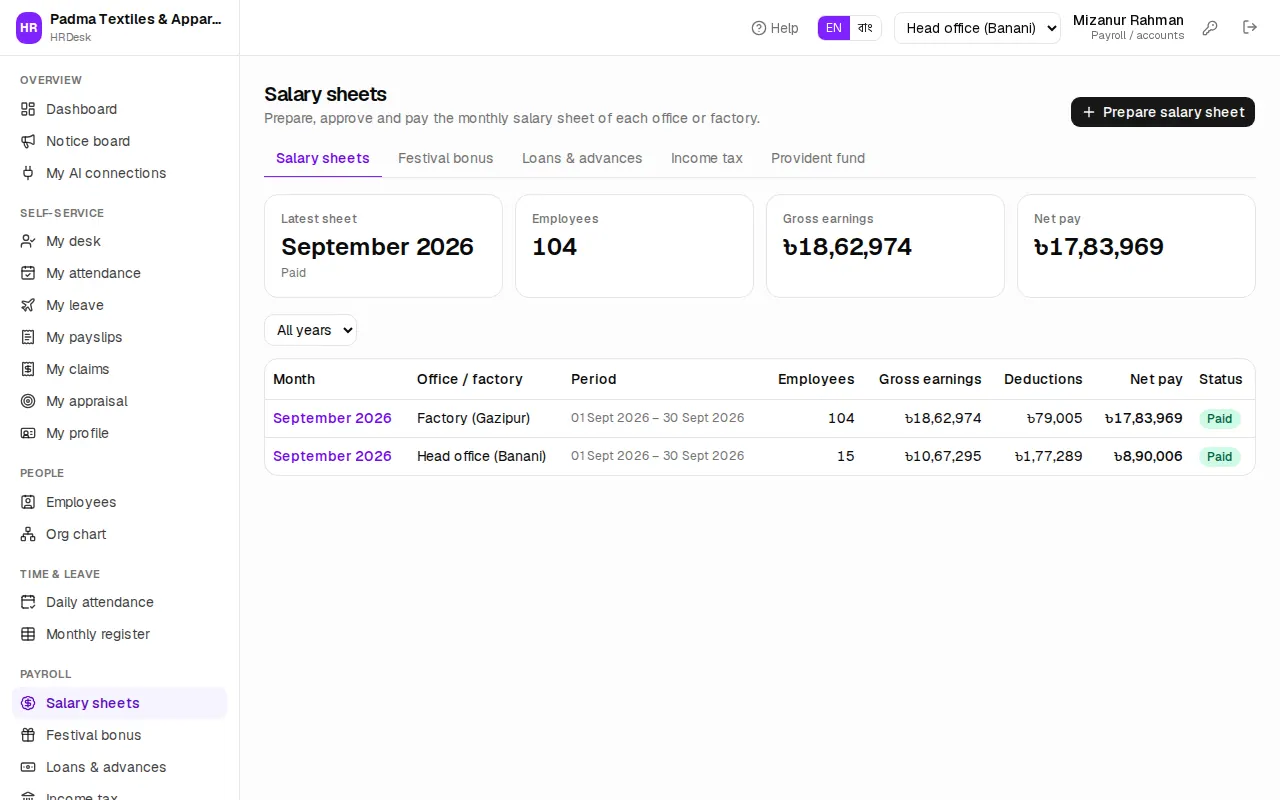Click the Mizanur Rahman user name

pyautogui.click(x=1128, y=20)
